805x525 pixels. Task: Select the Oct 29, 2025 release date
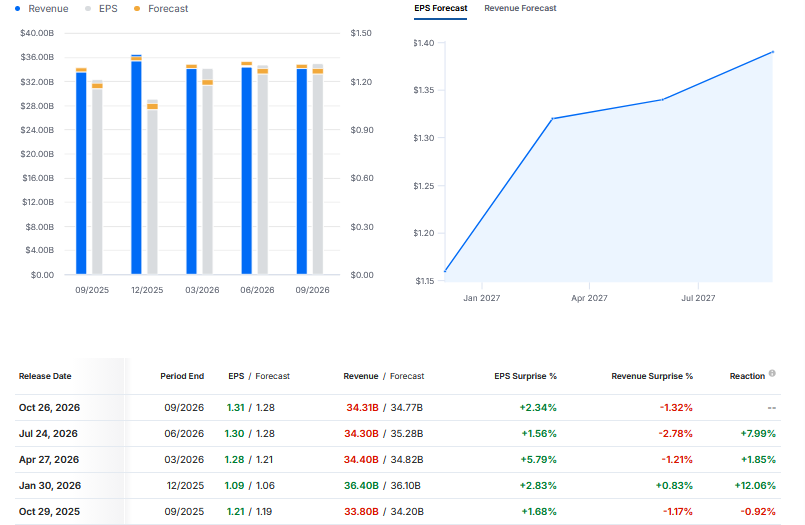tap(49, 512)
